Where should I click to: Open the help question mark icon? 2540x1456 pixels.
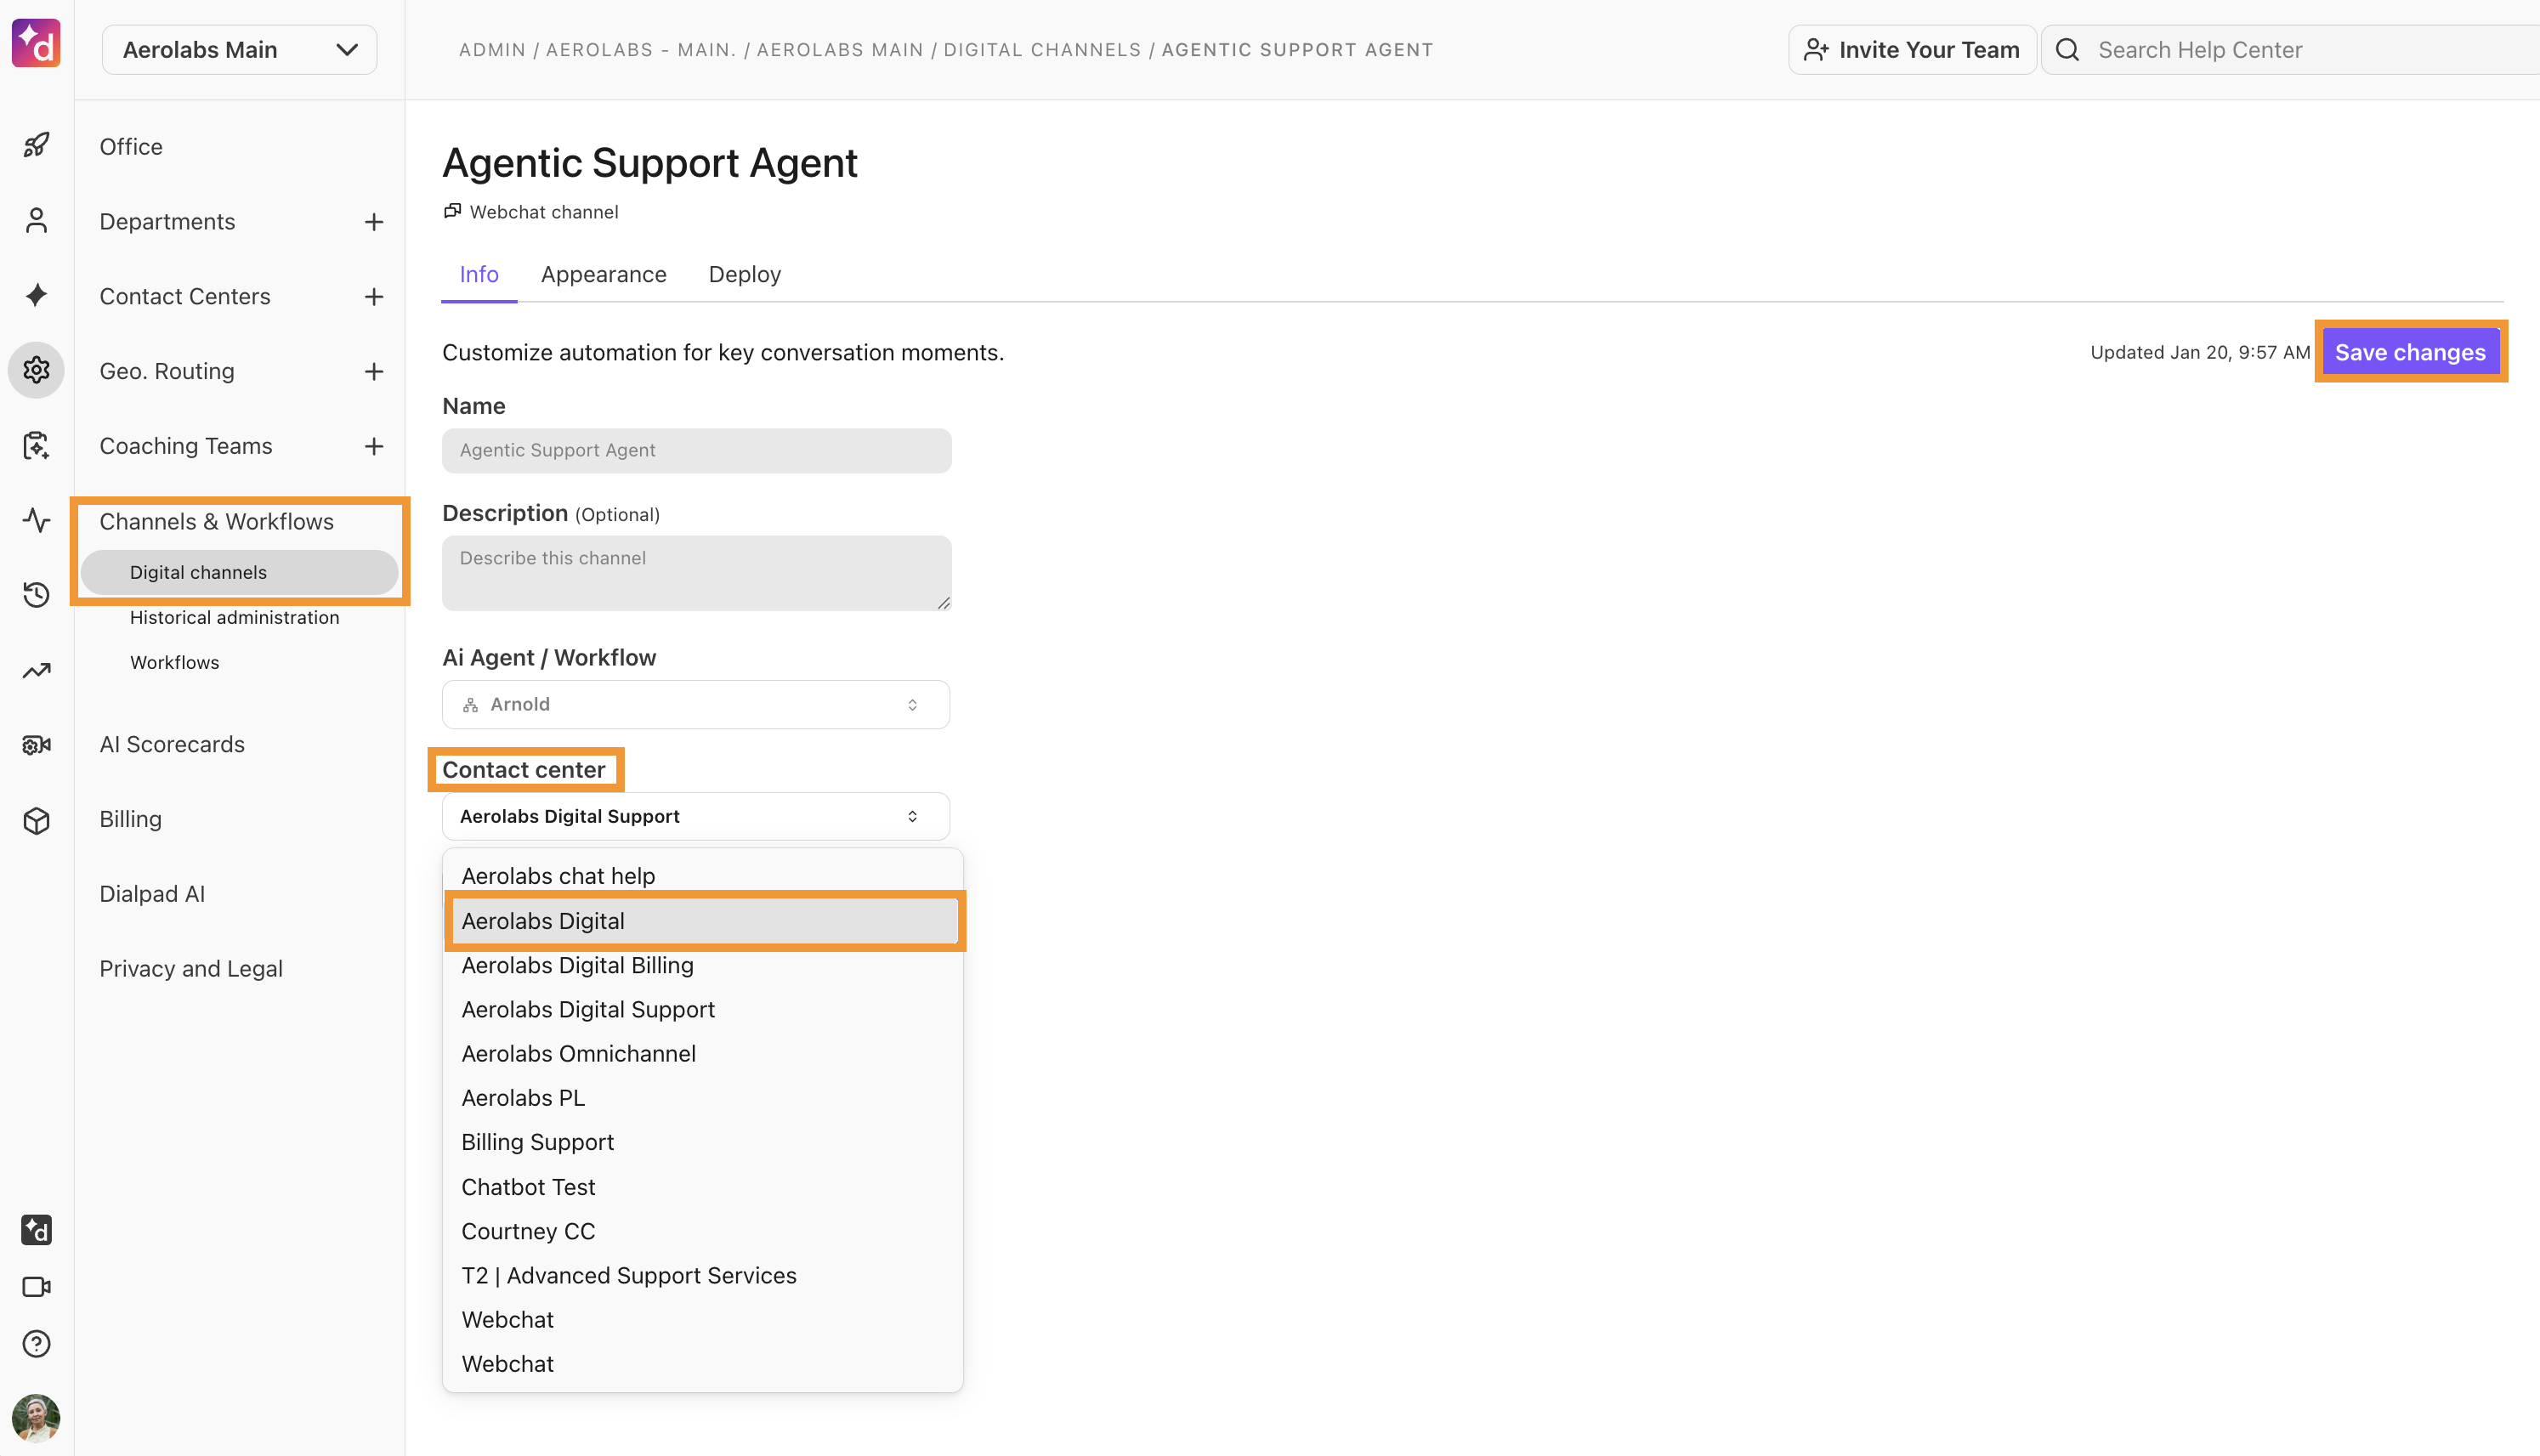coord(36,1344)
